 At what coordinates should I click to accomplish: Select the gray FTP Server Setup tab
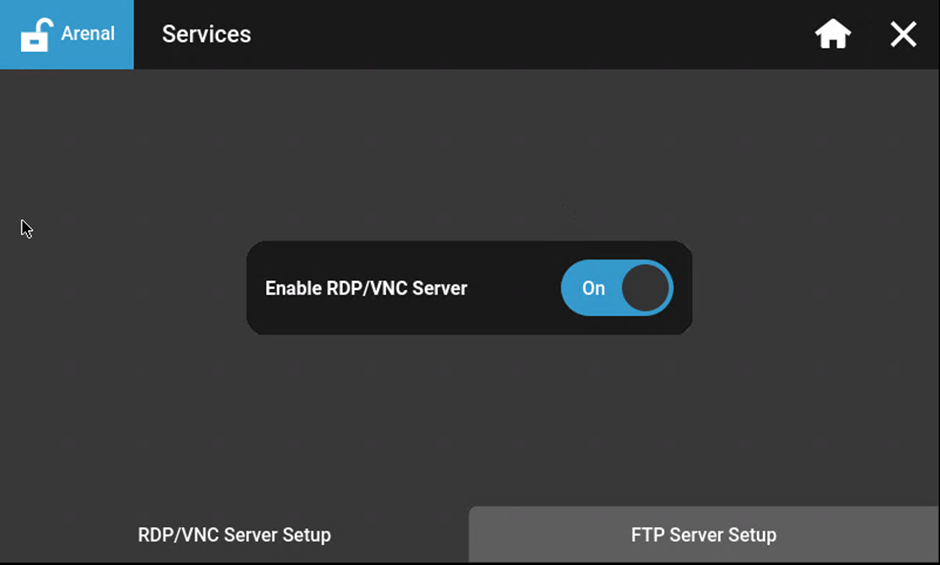(x=704, y=535)
